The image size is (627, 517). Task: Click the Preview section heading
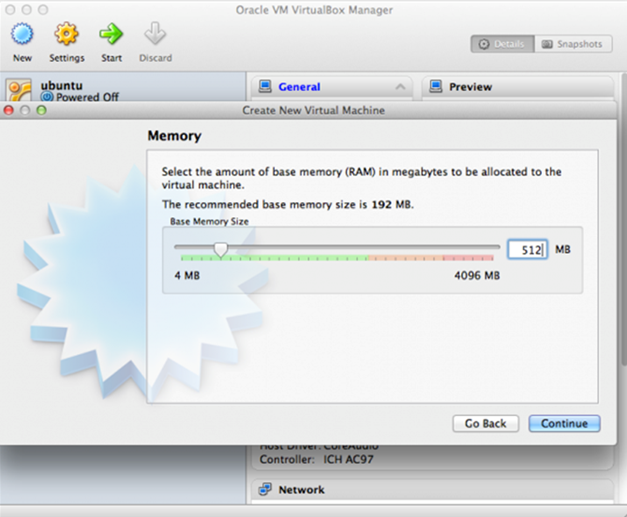pos(470,87)
